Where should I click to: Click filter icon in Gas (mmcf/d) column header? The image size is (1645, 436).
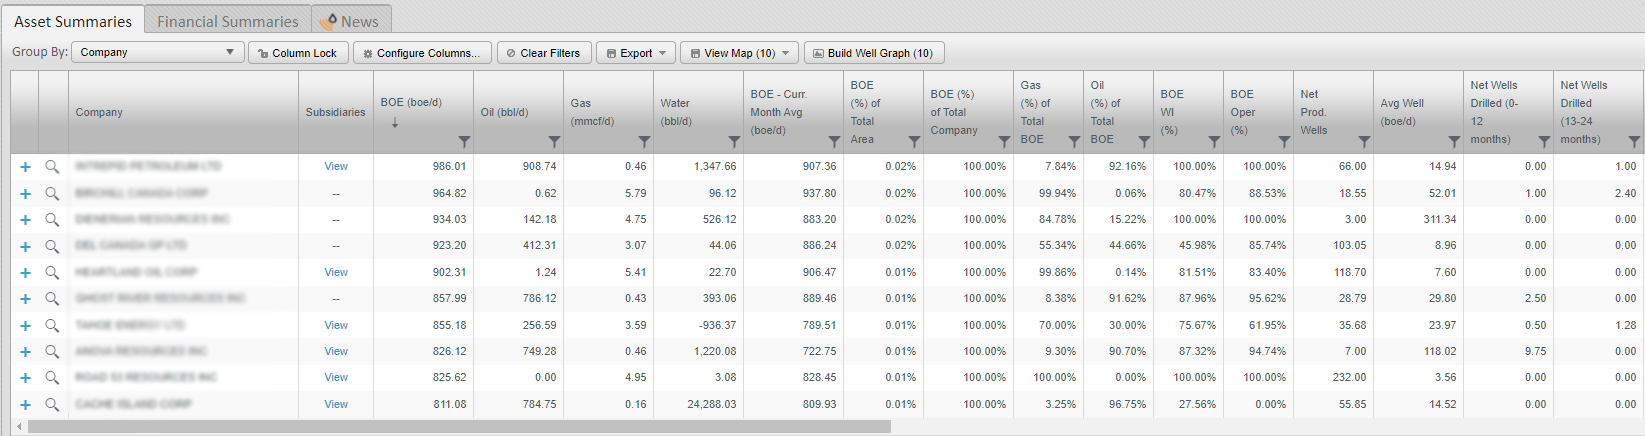point(644,142)
